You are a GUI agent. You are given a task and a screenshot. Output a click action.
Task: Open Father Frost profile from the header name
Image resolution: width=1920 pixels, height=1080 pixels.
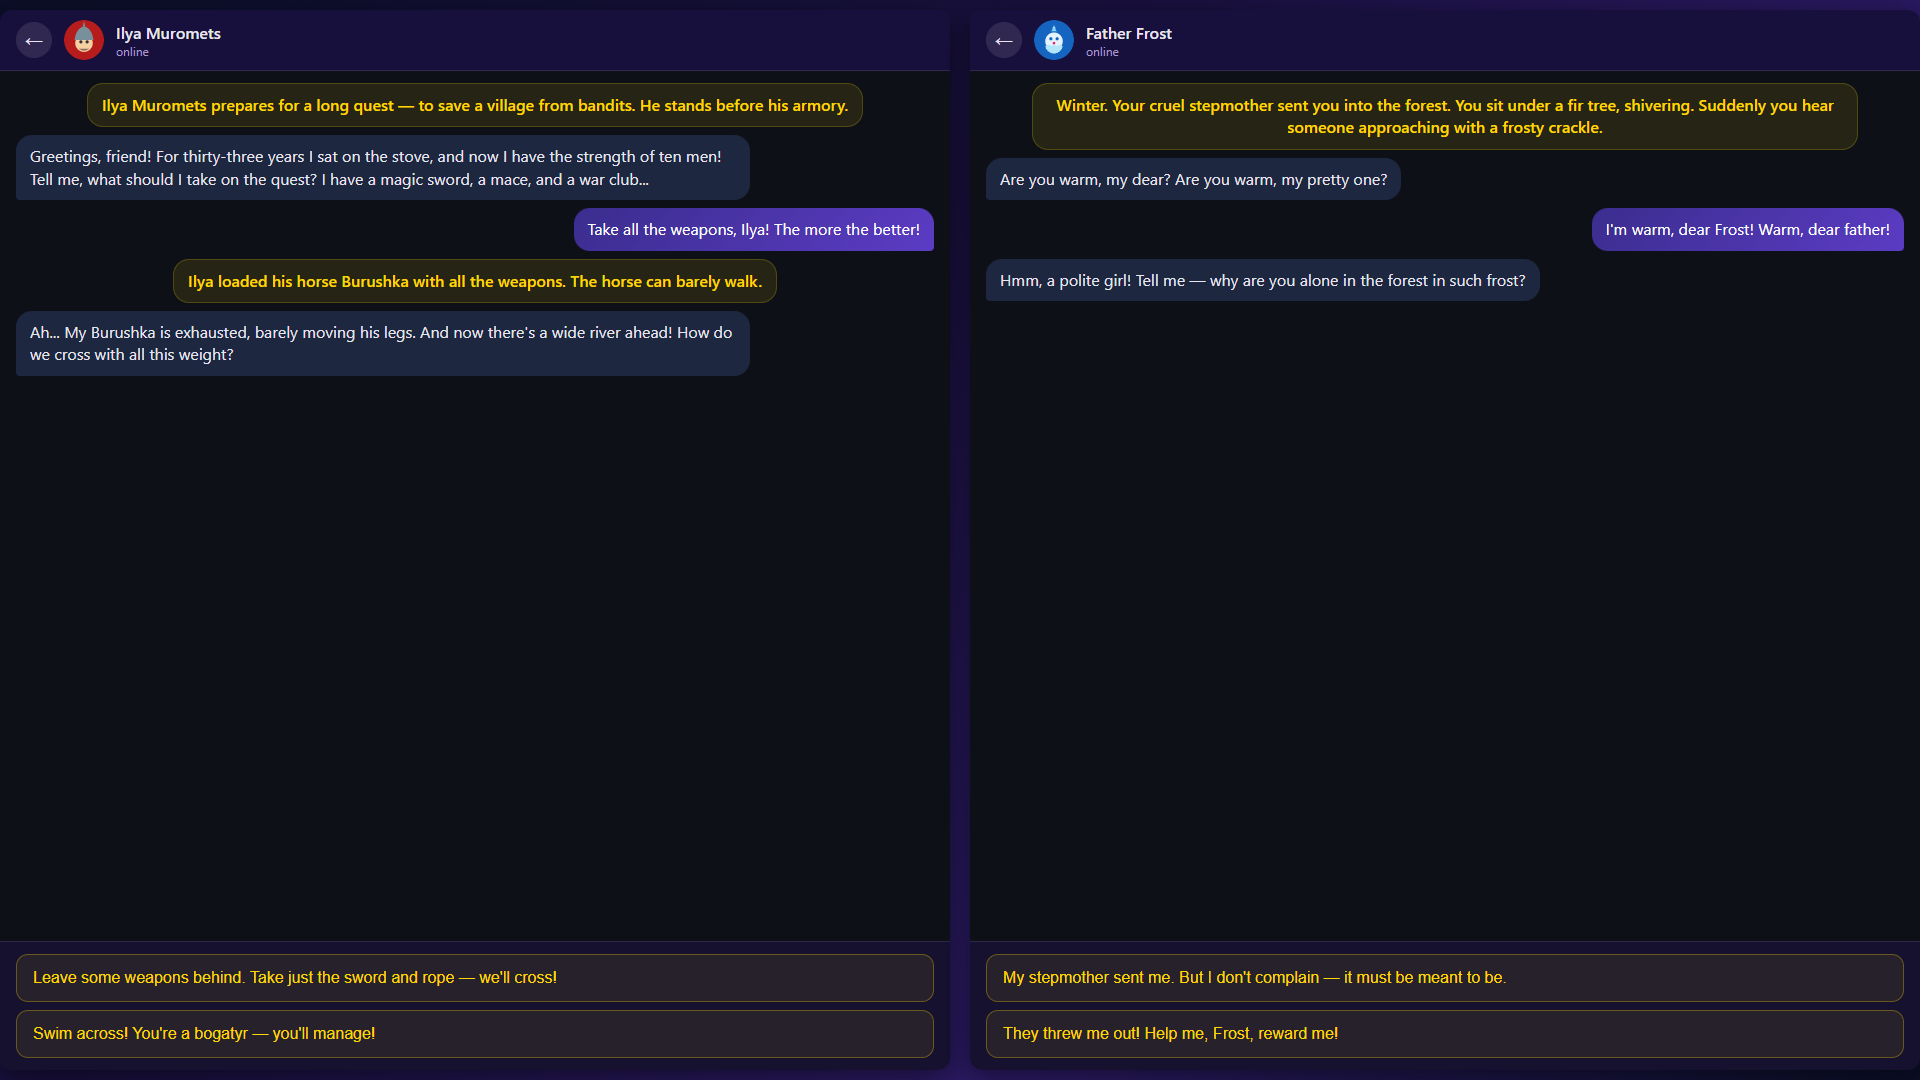[1128, 33]
